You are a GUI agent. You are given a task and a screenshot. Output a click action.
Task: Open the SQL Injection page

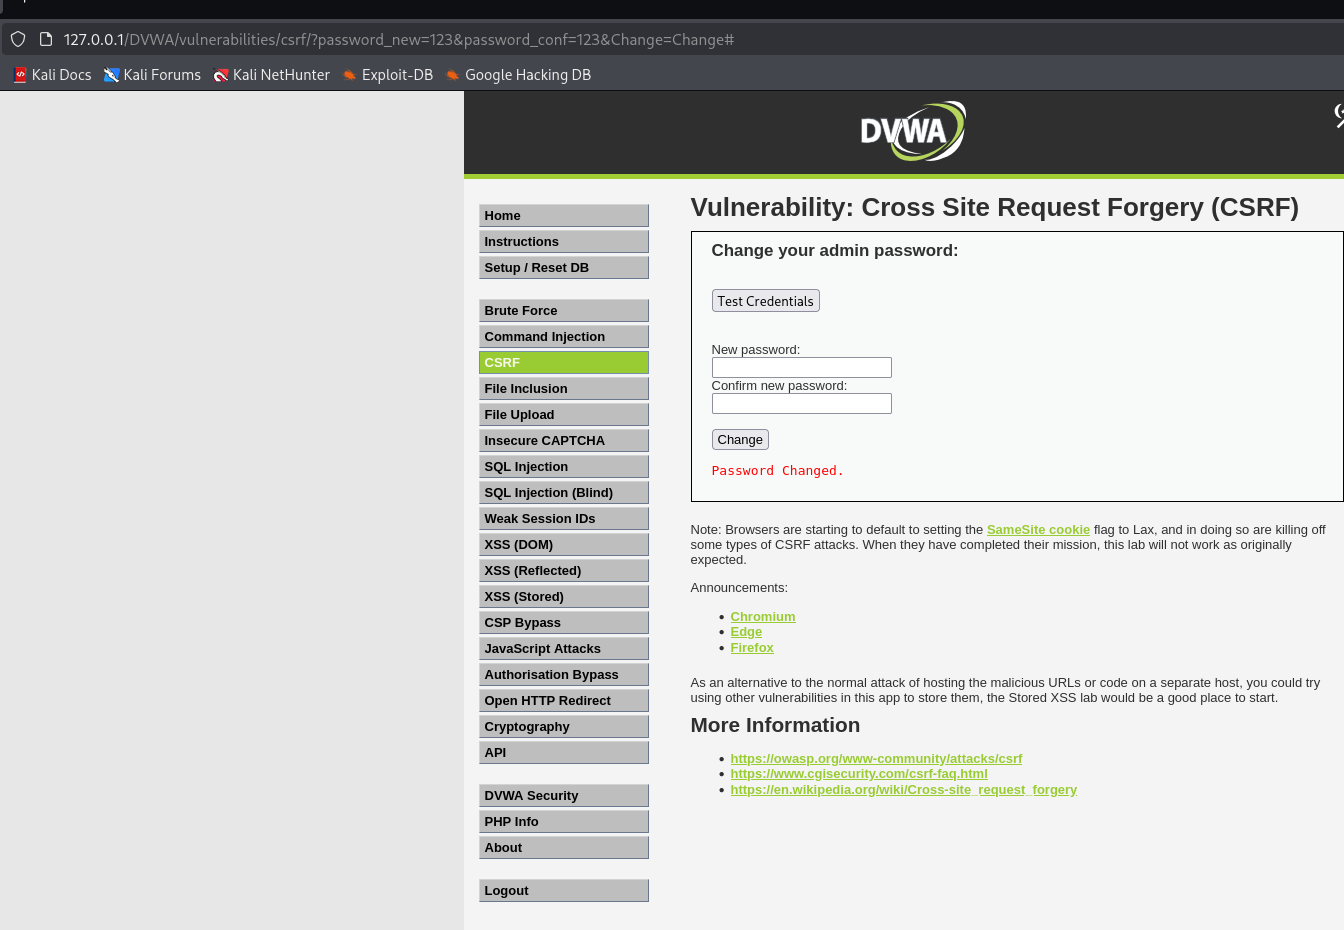coord(564,467)
